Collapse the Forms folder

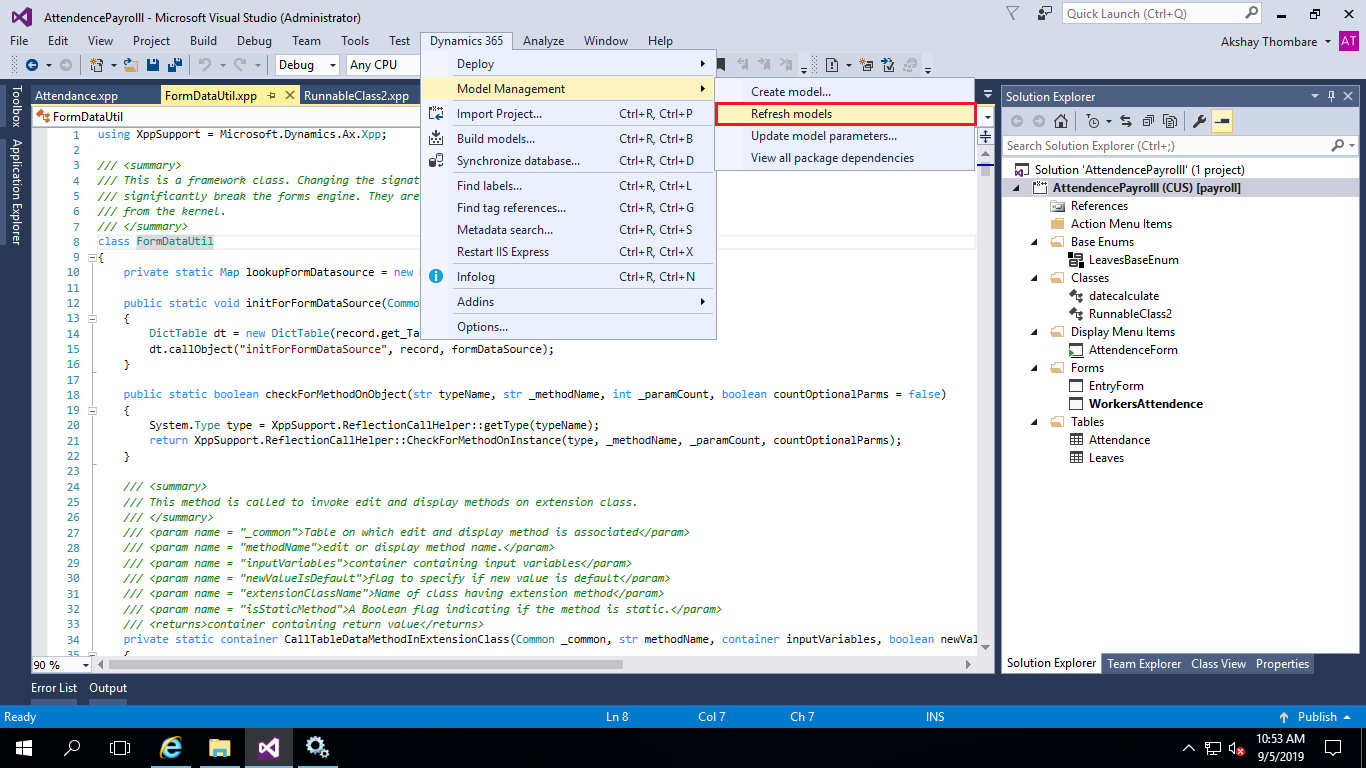point(1035,368)
